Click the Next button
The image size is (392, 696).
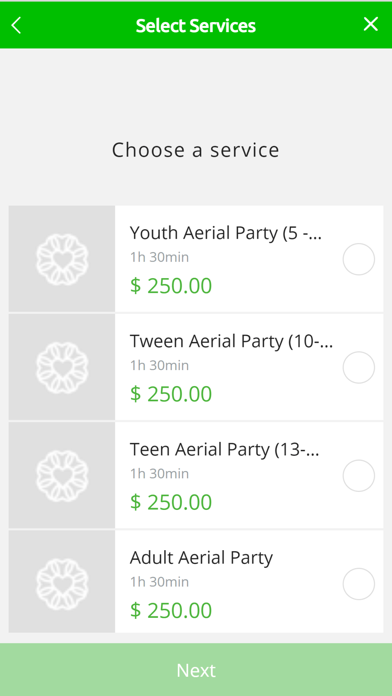[x=196, y=670]
